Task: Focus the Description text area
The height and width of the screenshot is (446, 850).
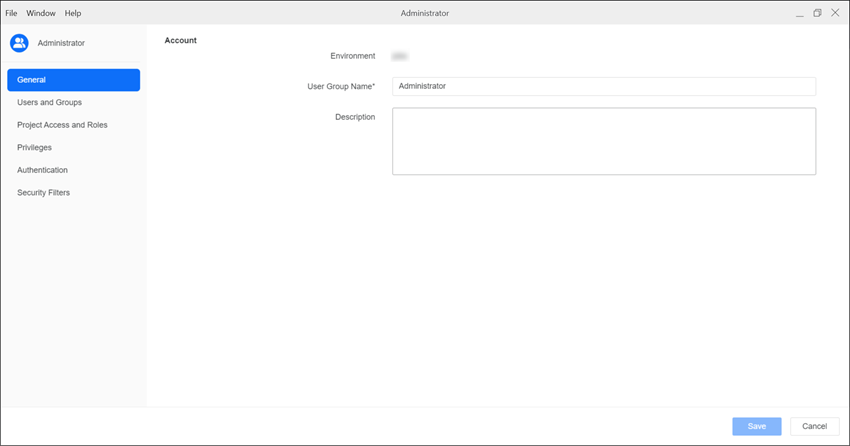Action: pos(603,141)
